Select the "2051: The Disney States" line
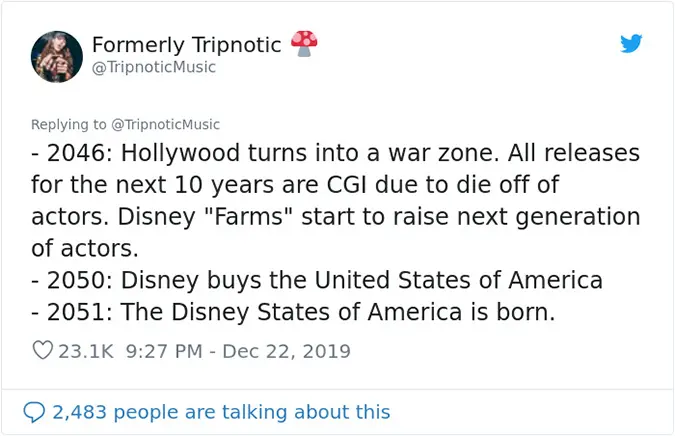 pyautogui.click(x=293, y=312)
